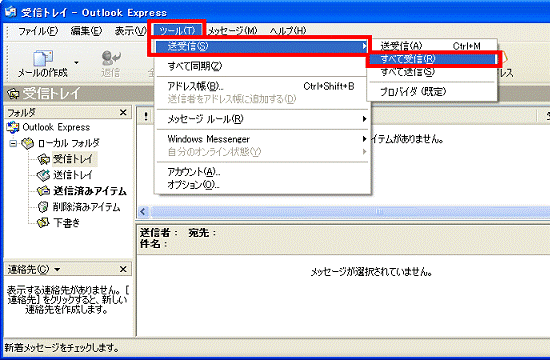Close the 連絡先 contacts pane

click(x=123, y=269)
